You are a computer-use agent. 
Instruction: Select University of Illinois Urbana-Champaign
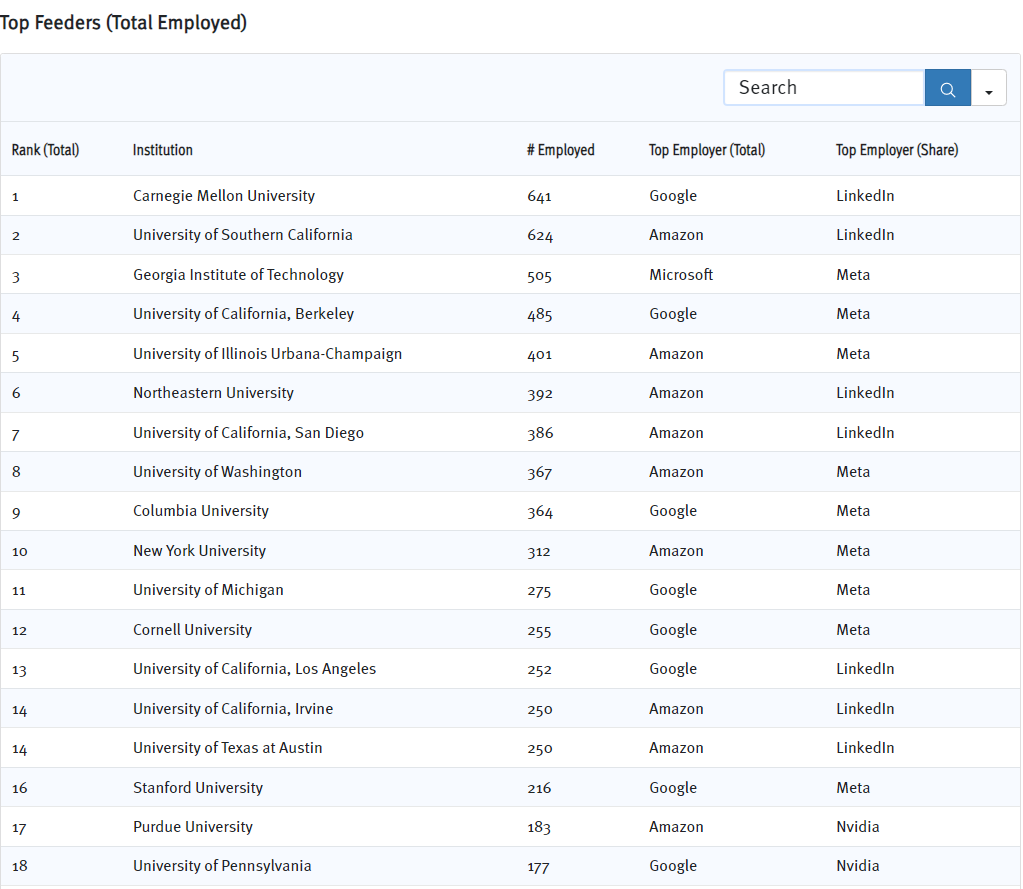click(267, 354)
